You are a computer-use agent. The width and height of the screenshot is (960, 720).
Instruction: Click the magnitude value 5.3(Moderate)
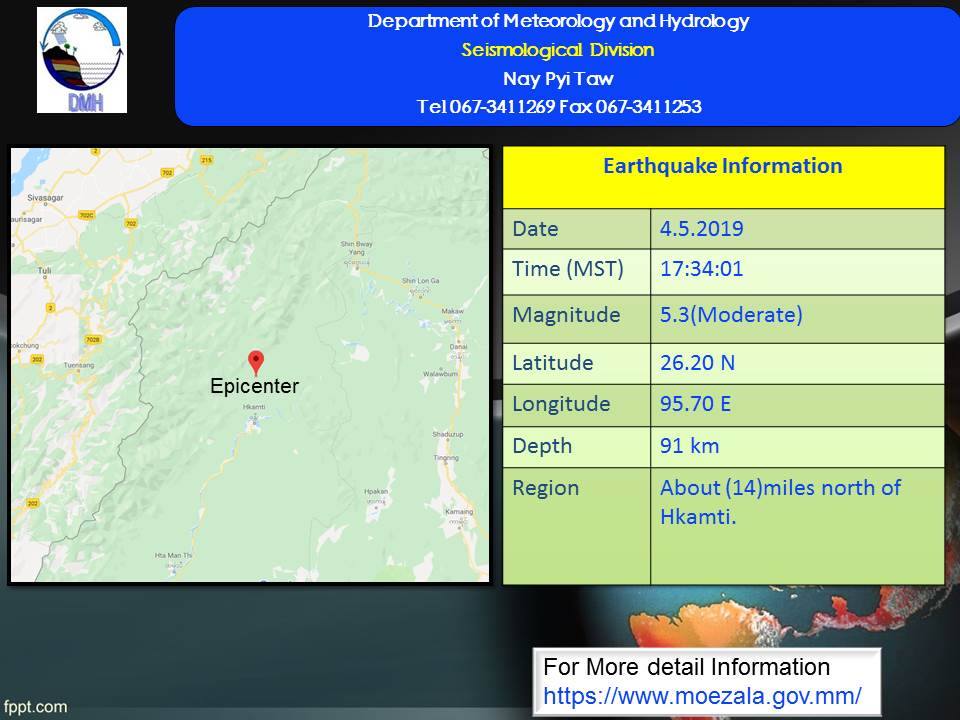point(730,315)
